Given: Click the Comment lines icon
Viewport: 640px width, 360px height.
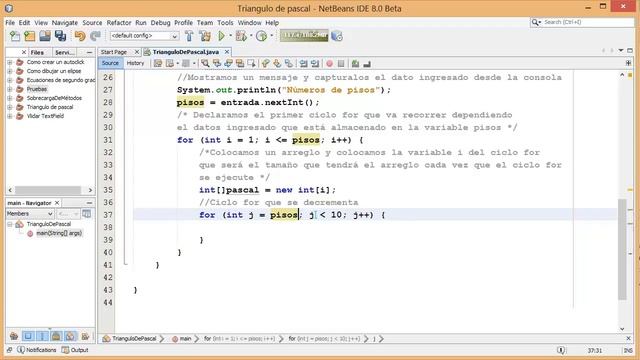Looking at the screenshot, I should coord(356,63).
